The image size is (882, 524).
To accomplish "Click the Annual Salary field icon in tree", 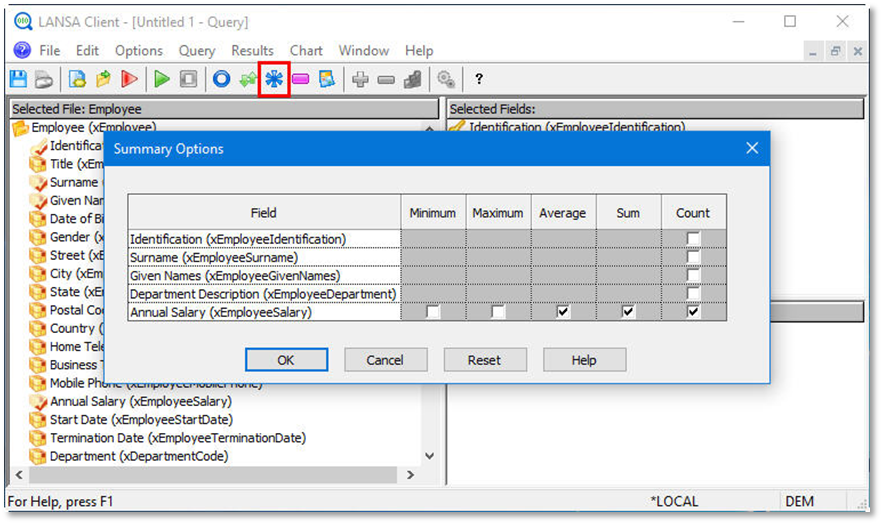I will pos(38,401).
